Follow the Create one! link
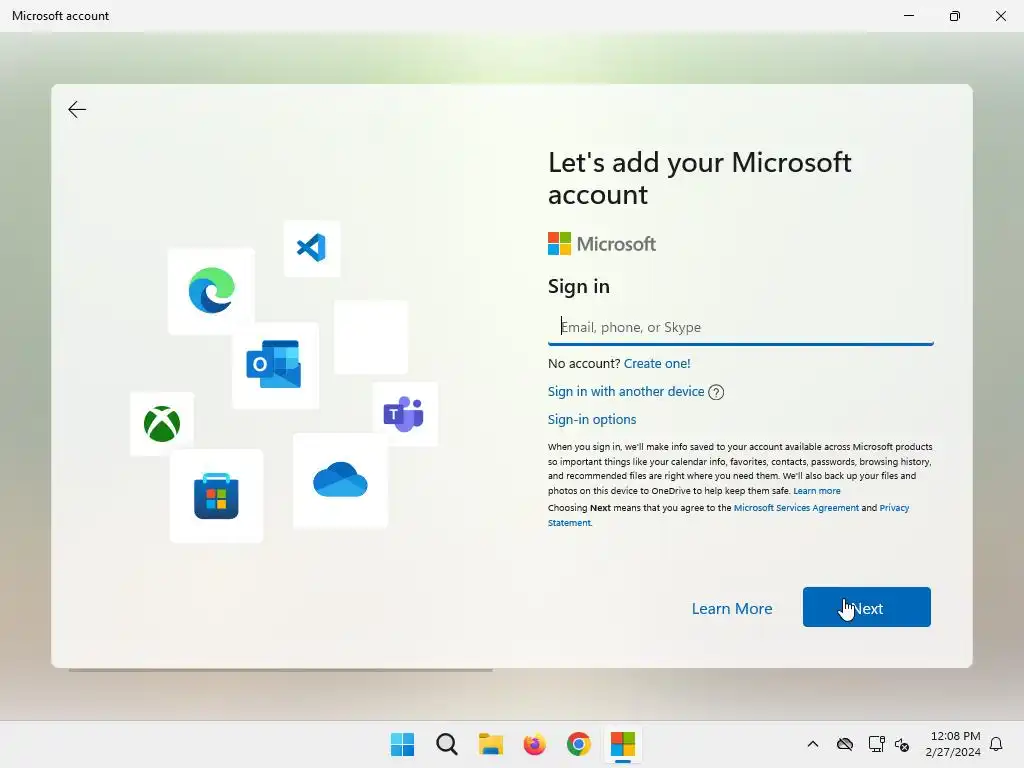Viewport: 1024px width, 768px height. point(657,363)
